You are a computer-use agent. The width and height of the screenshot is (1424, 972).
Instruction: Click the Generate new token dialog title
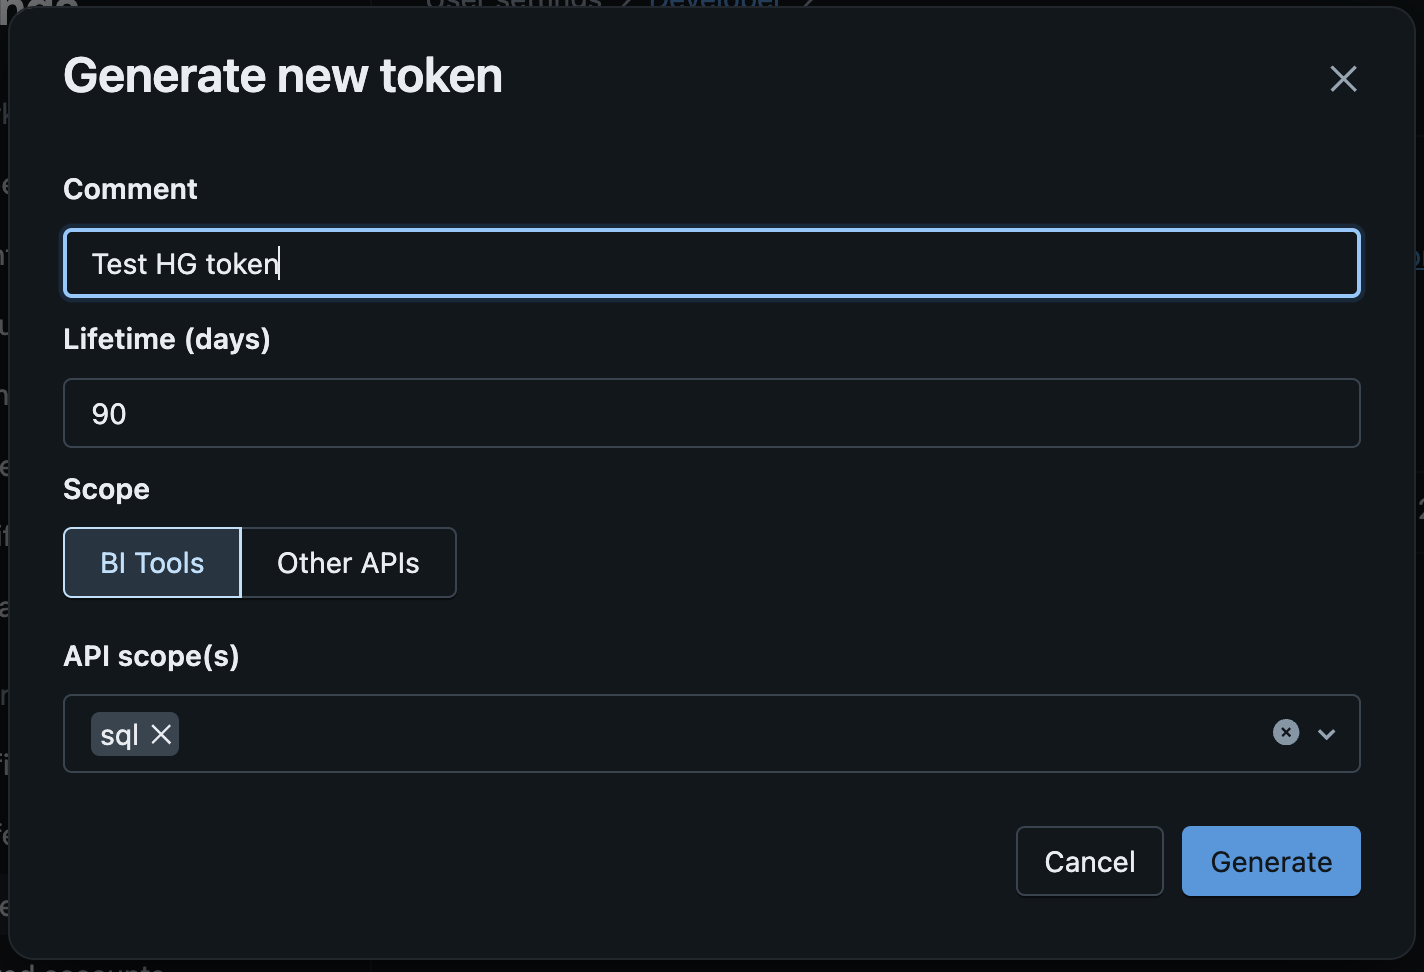[283, 75]
